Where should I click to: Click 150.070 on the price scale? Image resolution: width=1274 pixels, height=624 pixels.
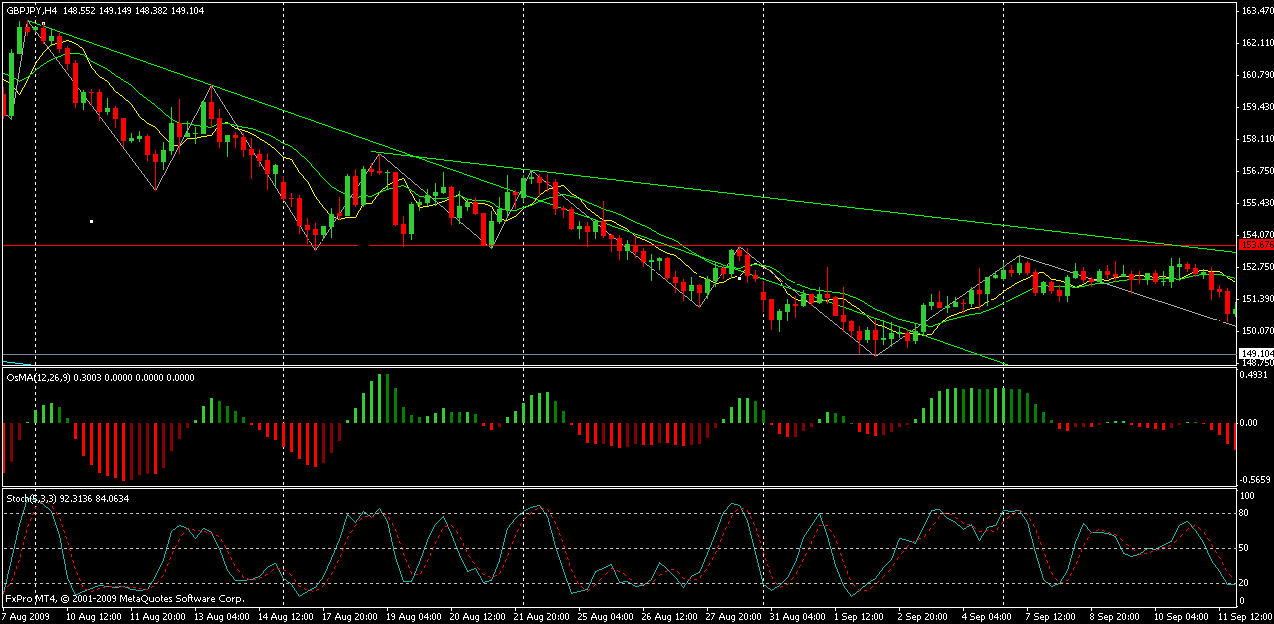pos(1256,331)
